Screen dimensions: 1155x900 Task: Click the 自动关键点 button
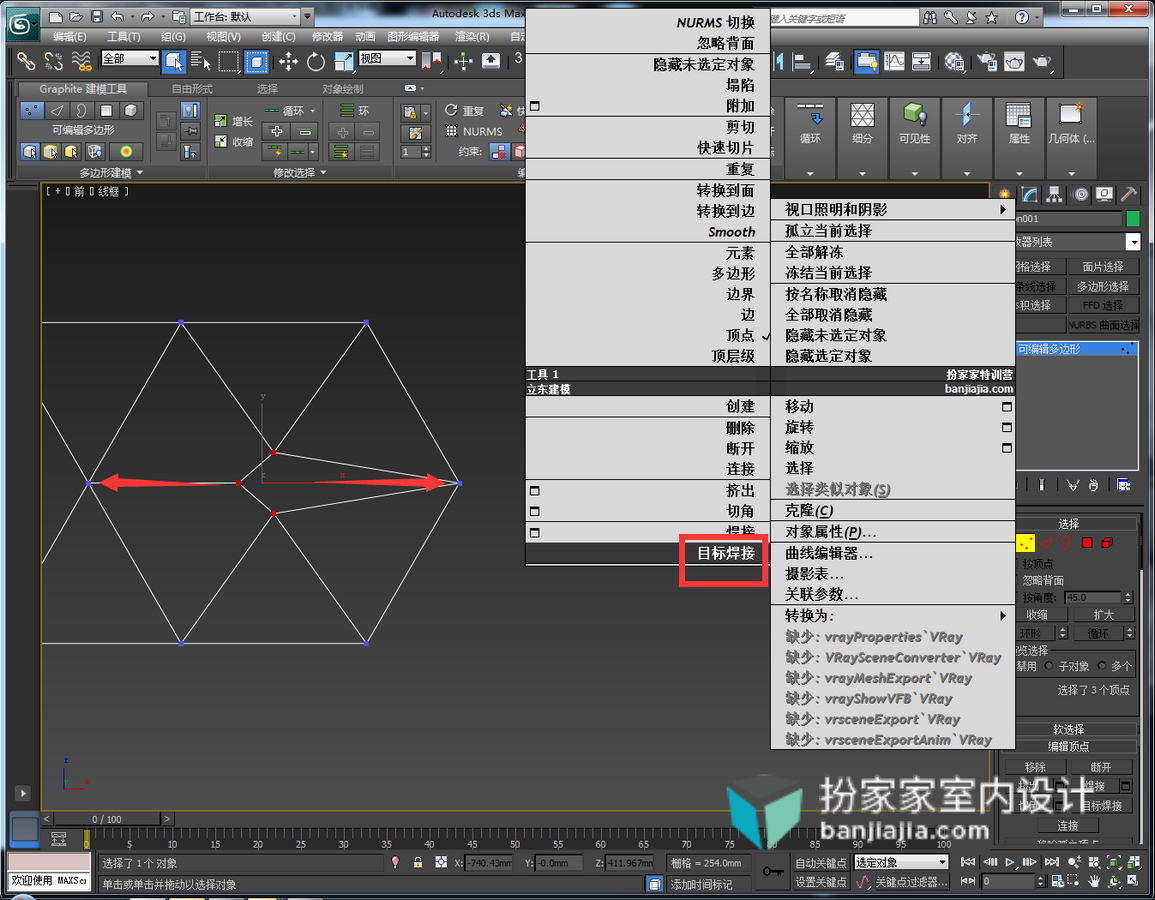point(821,862)
